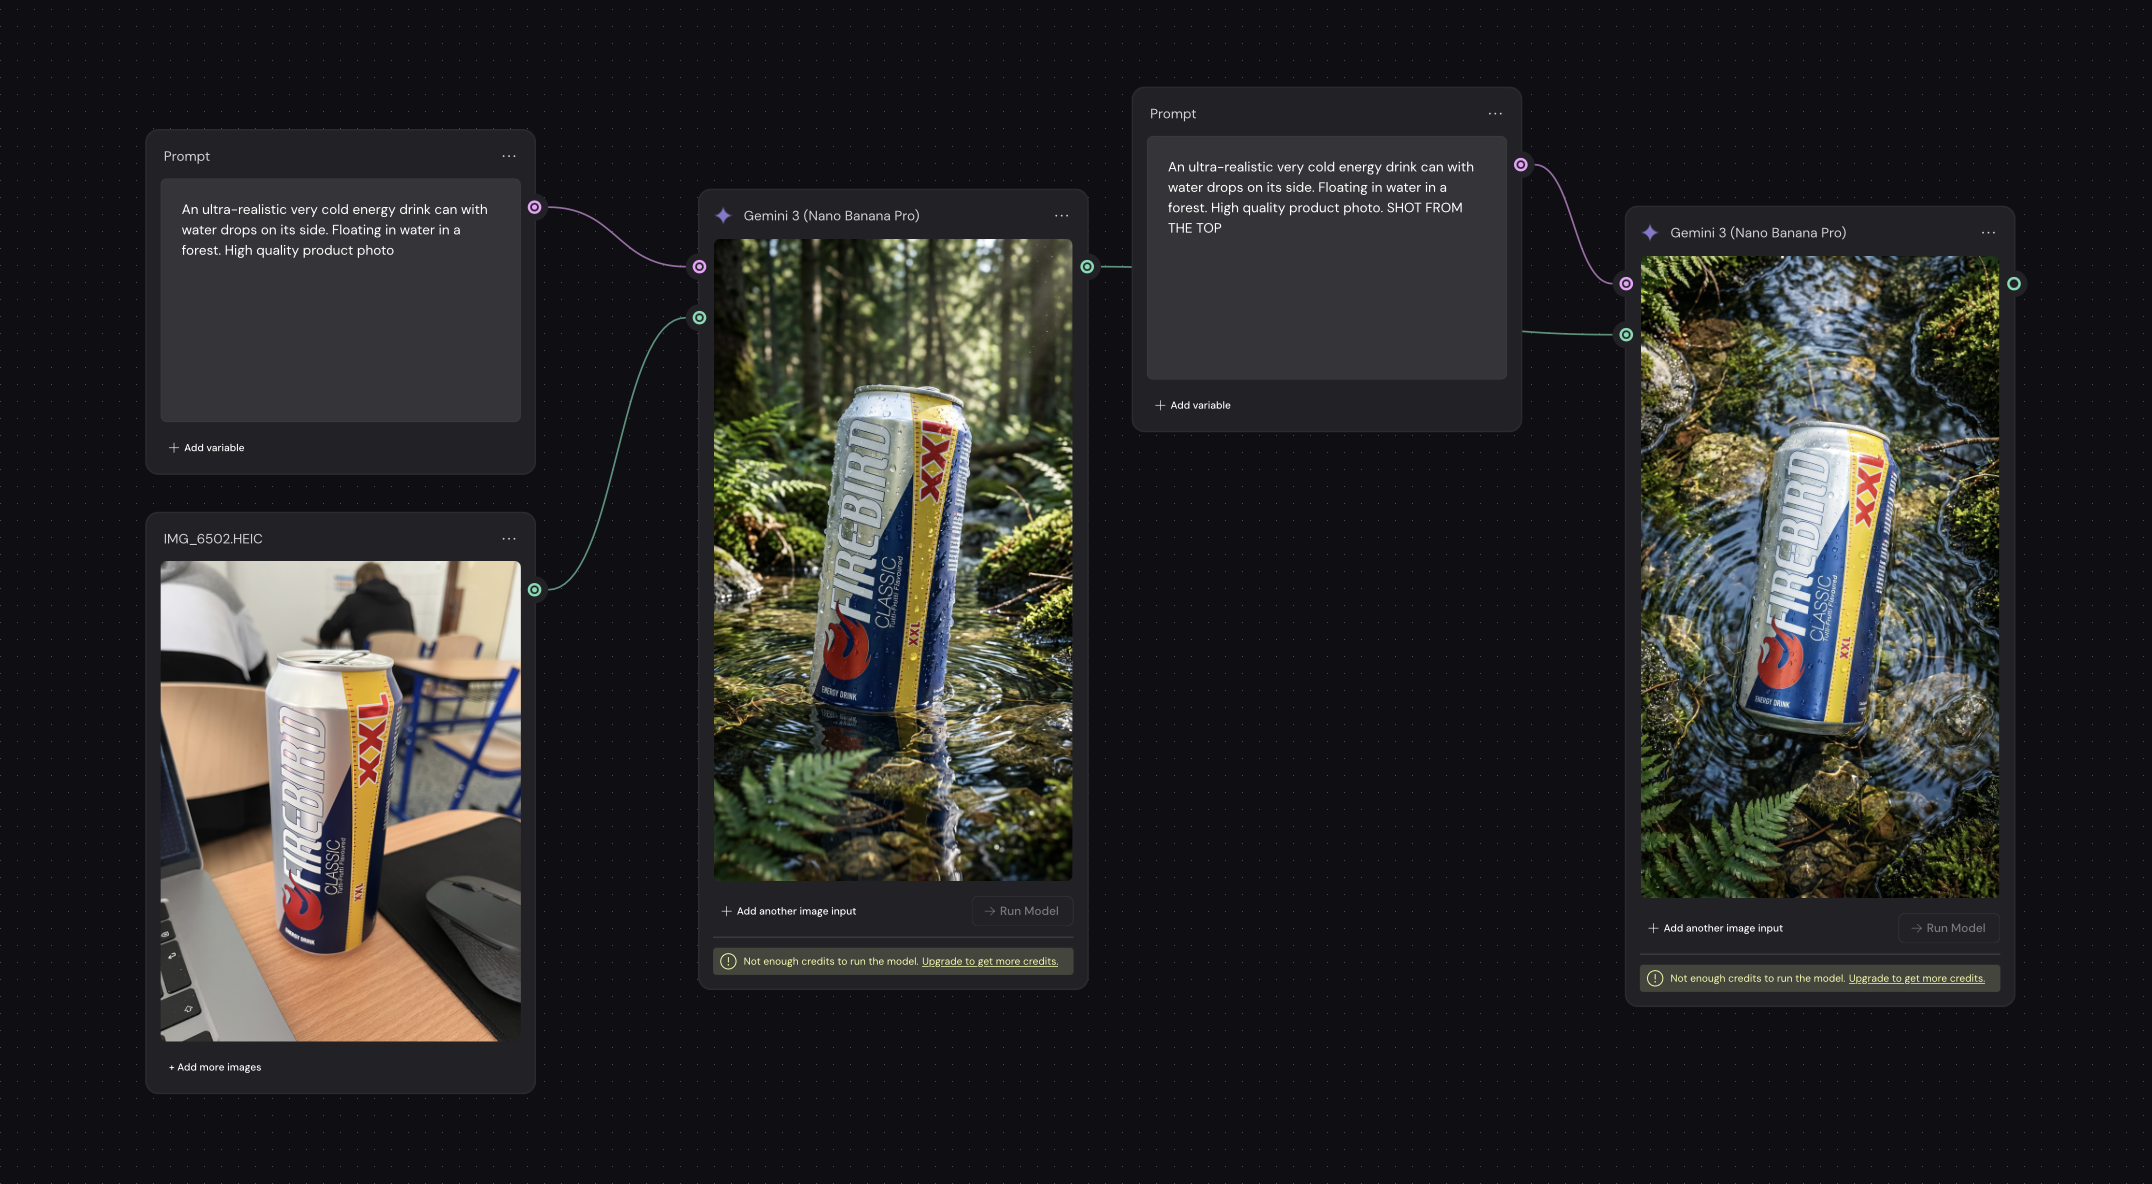Click "Gemini 3 (Nano Banana Pro)" title above forest-stream image
Image resolution: width=2152 pixels, height=1184 pixels.
point(832,216)
